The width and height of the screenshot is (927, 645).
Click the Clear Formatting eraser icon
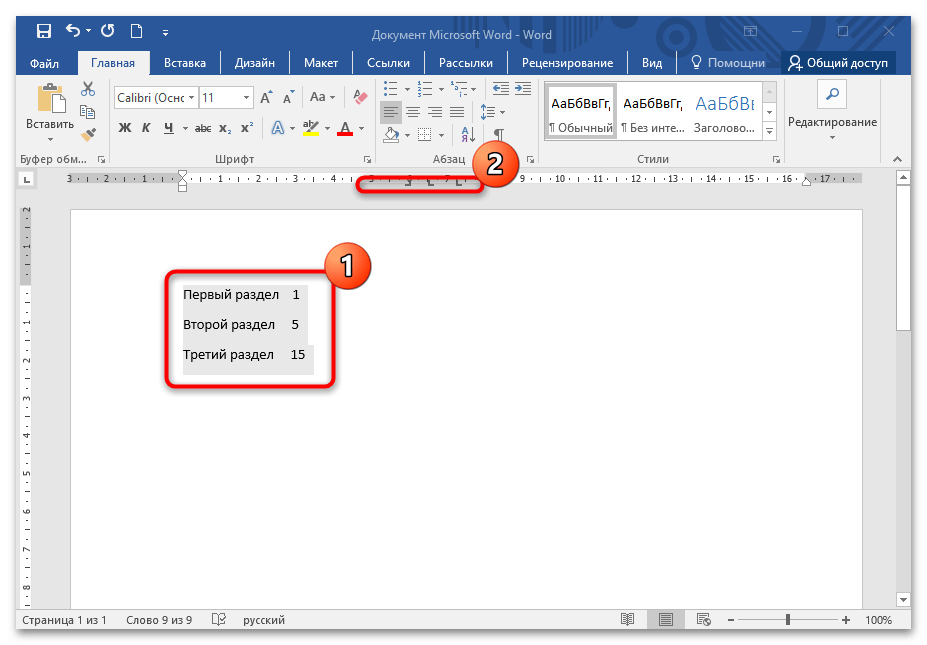pyautogui.click(x=361, y=97)
